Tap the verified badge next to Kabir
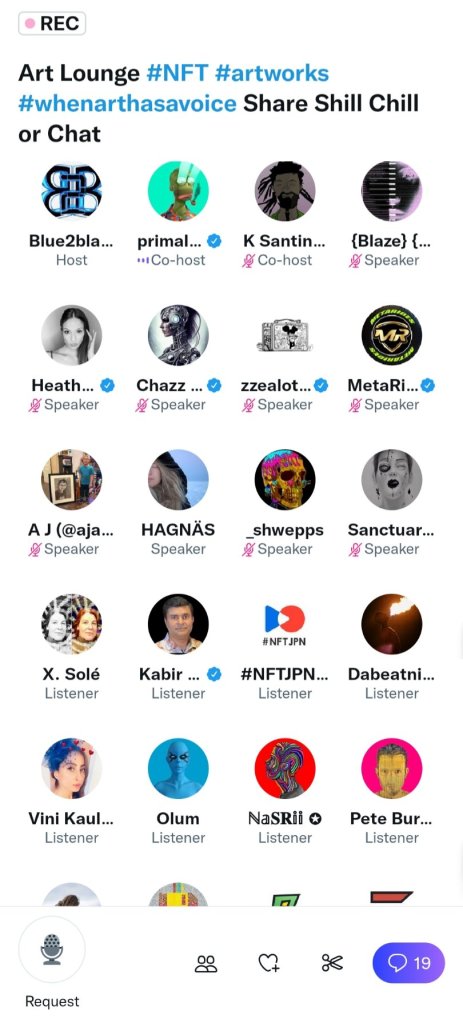 pyautogui.click(x=214, y=674)
